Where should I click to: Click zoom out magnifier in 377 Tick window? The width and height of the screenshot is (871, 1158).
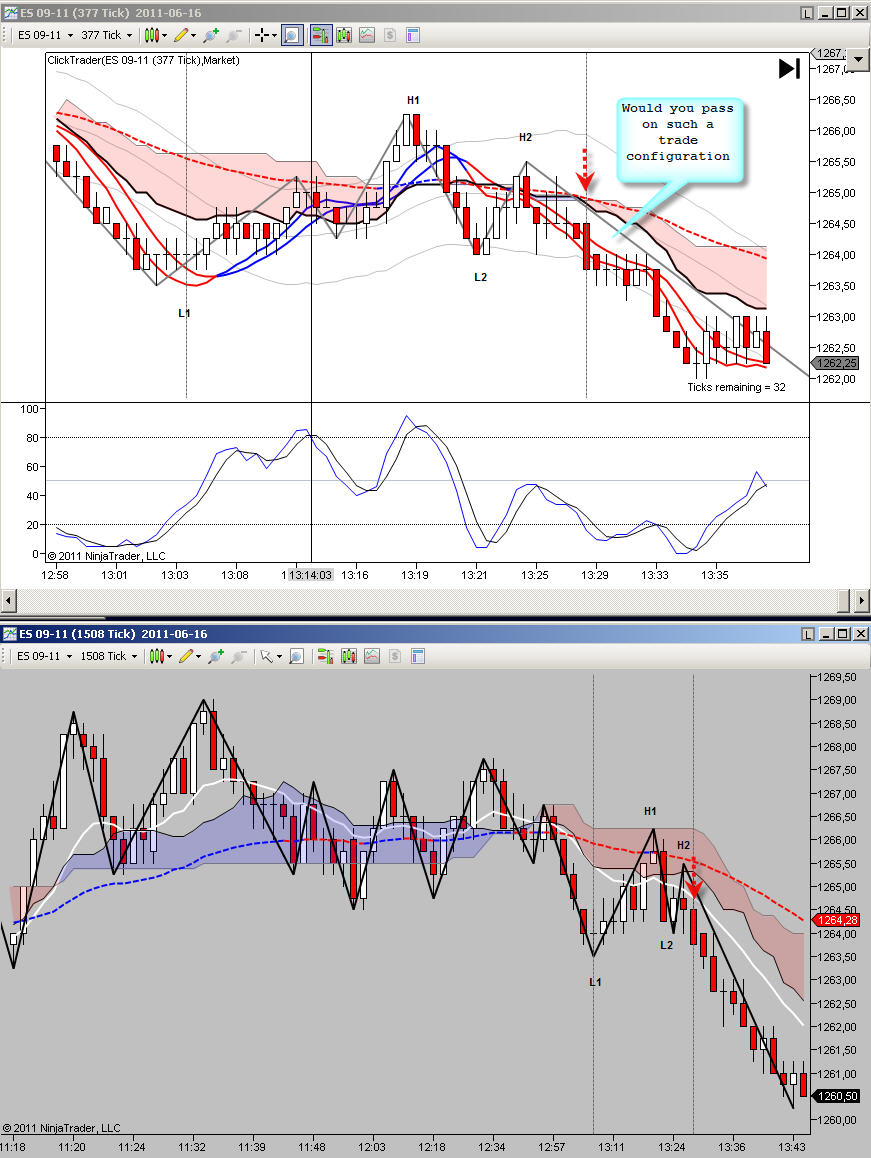pos(234,35)
